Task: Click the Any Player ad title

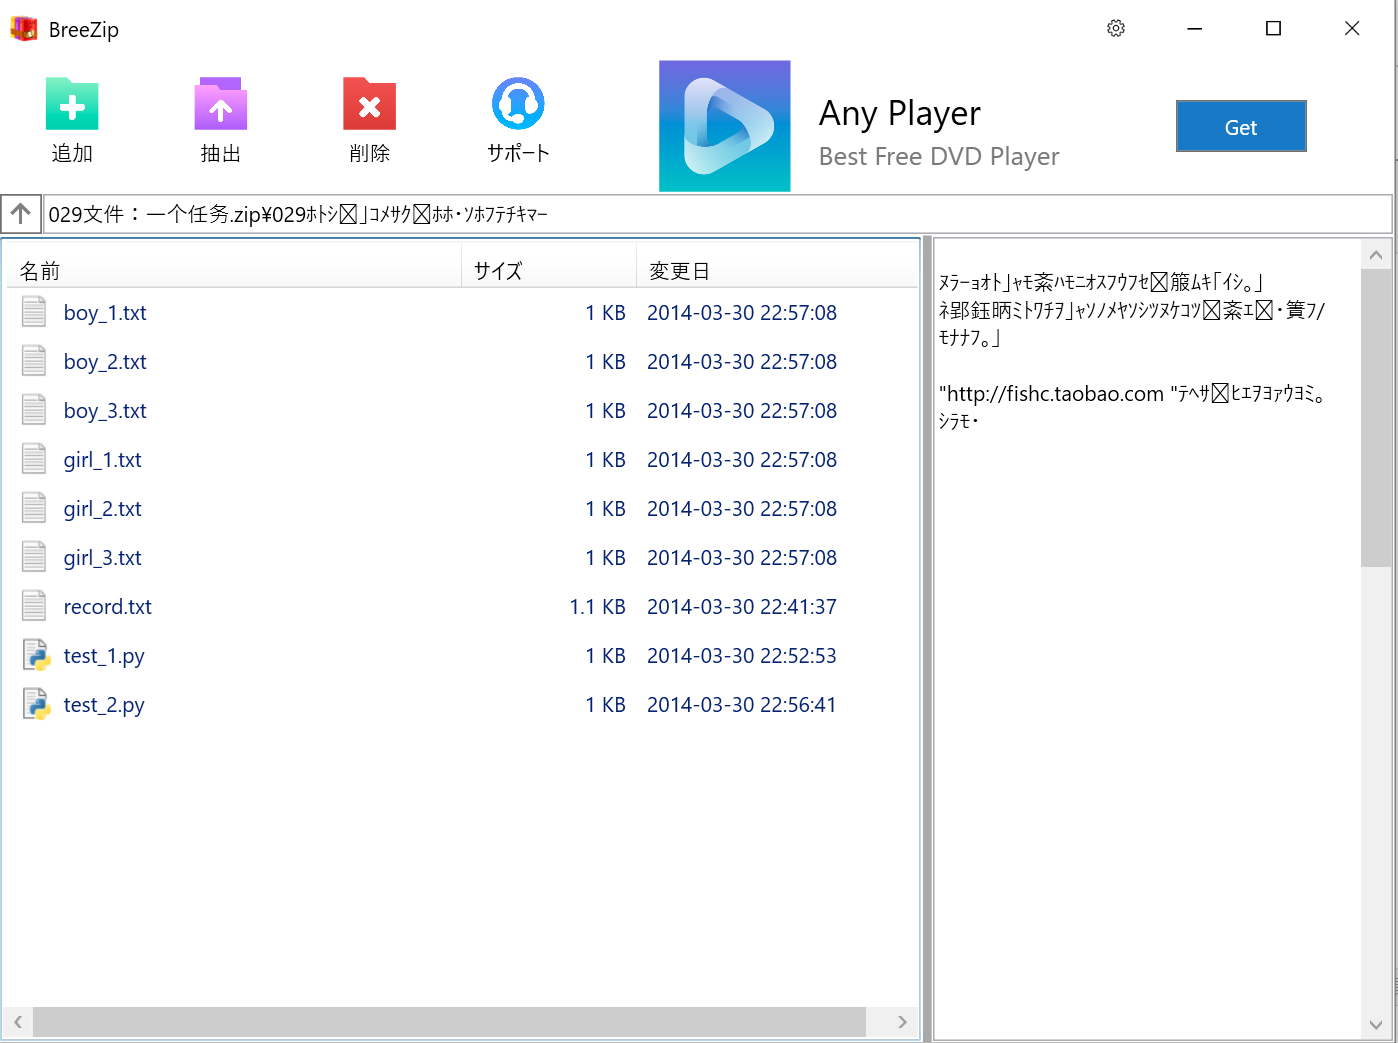Action: tap(900, 113)
